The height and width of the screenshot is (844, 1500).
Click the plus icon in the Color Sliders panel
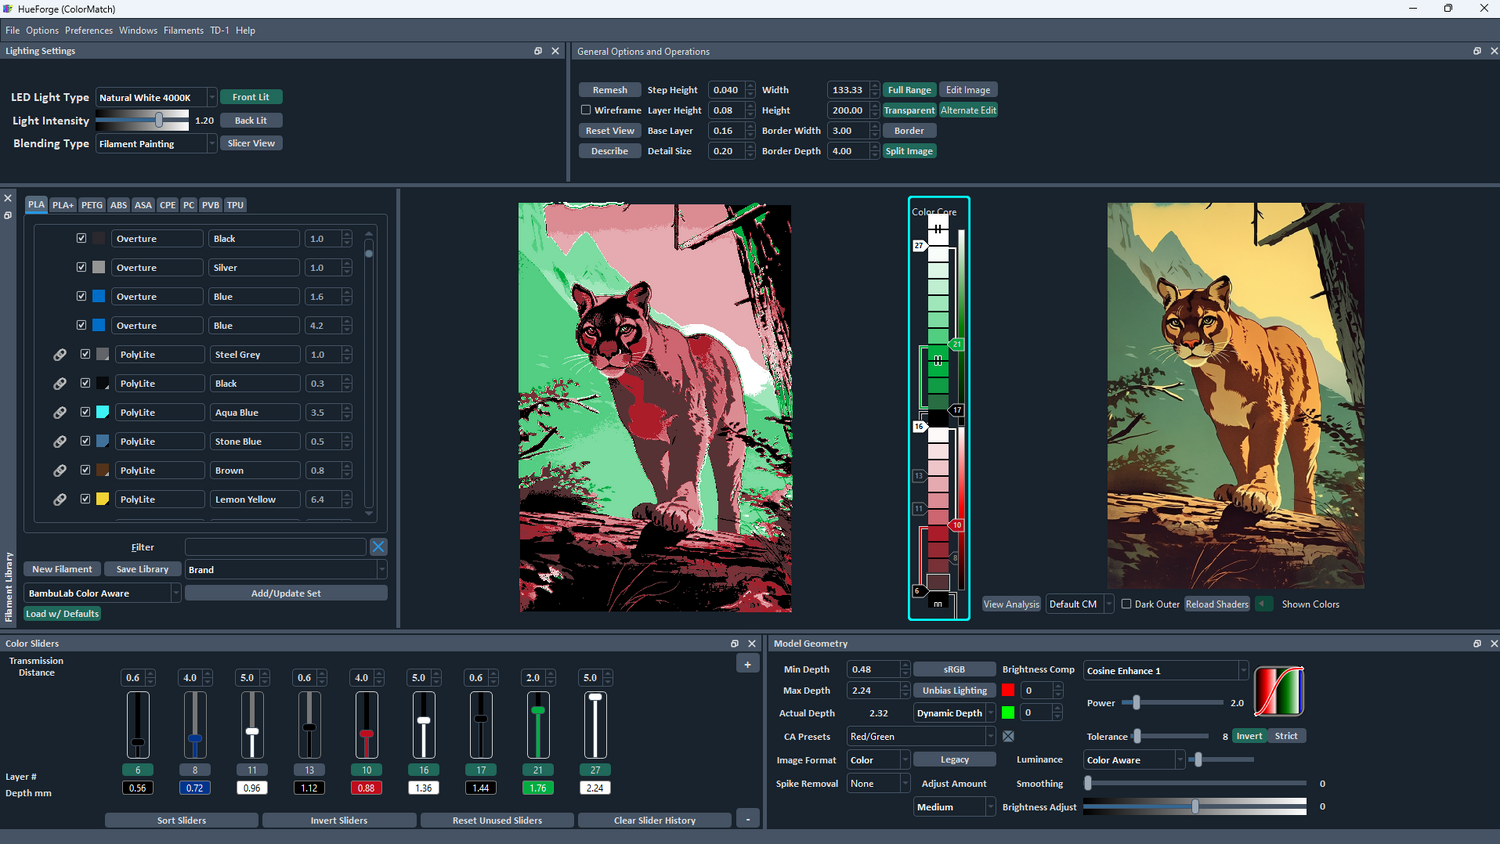747,663
